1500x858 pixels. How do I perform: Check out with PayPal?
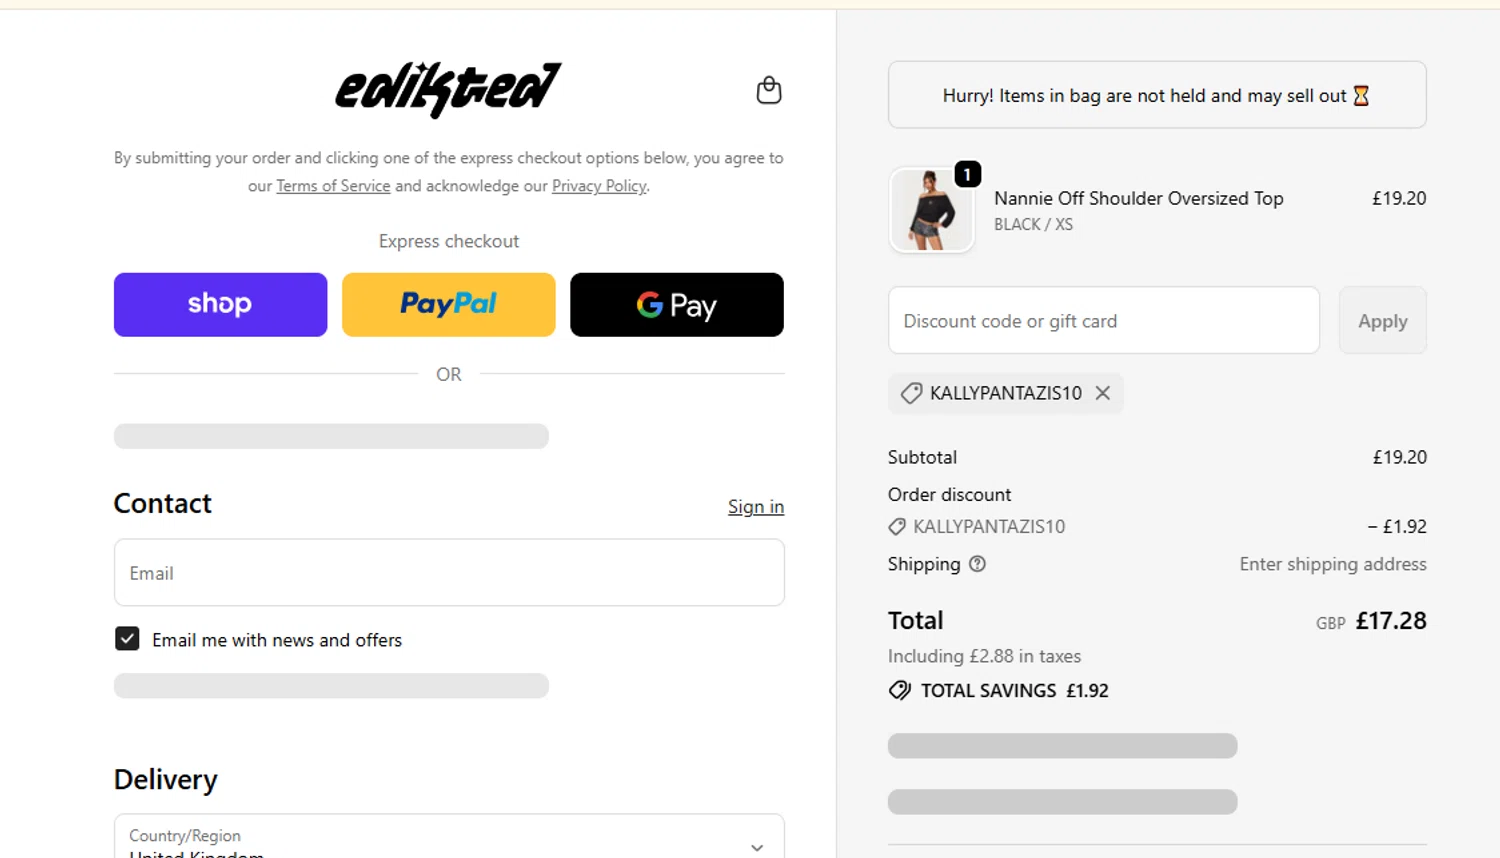tap(448, 304)
